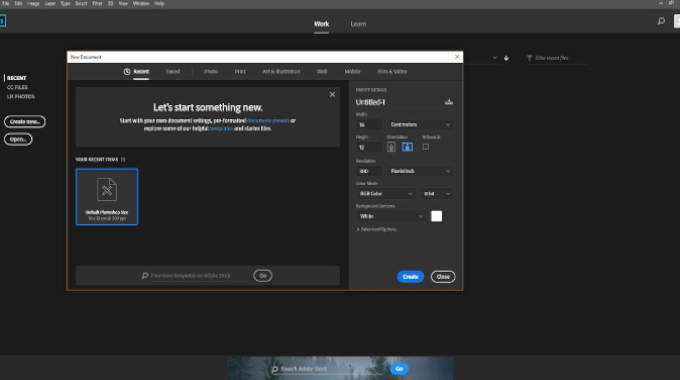
Task: Select the Recent tab in New Document
Action: (x=141, y=72)
